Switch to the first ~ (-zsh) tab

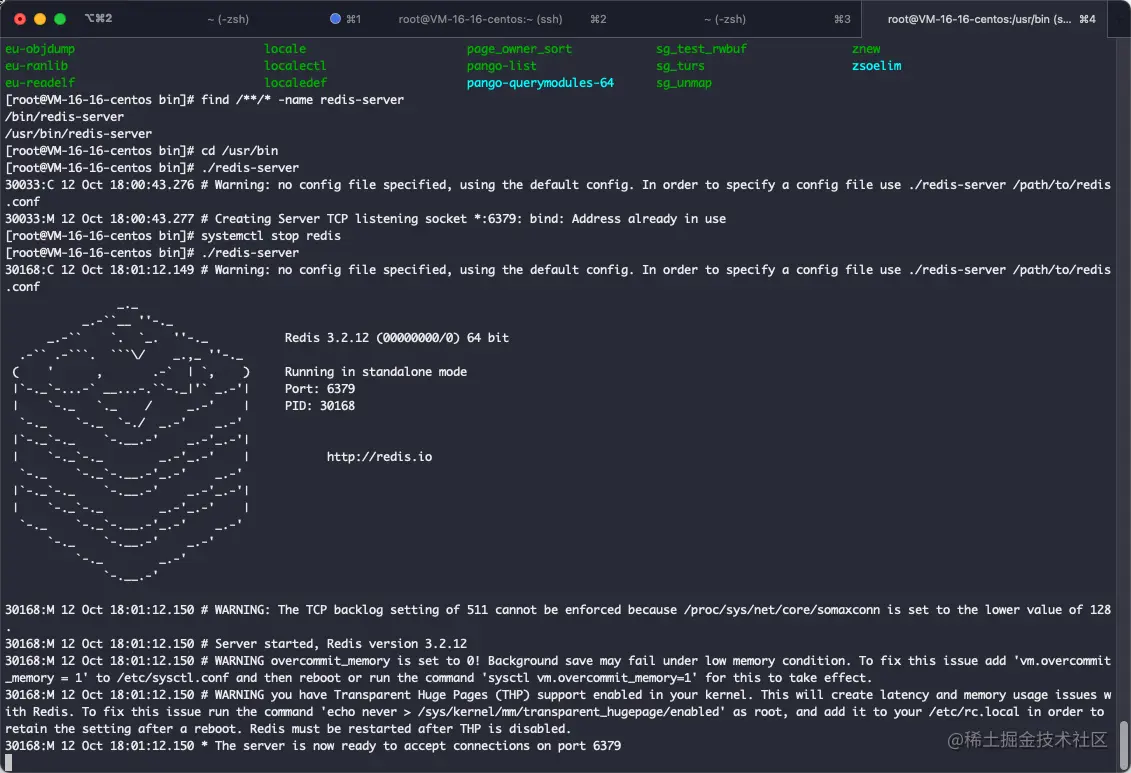click(x=228, y=19)
